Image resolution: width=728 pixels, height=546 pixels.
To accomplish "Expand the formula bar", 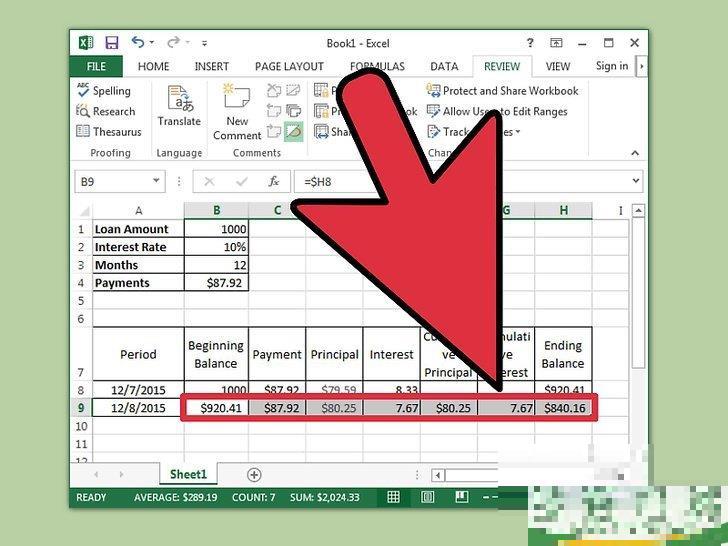I will pyautogui.click(x=636, y=182).
